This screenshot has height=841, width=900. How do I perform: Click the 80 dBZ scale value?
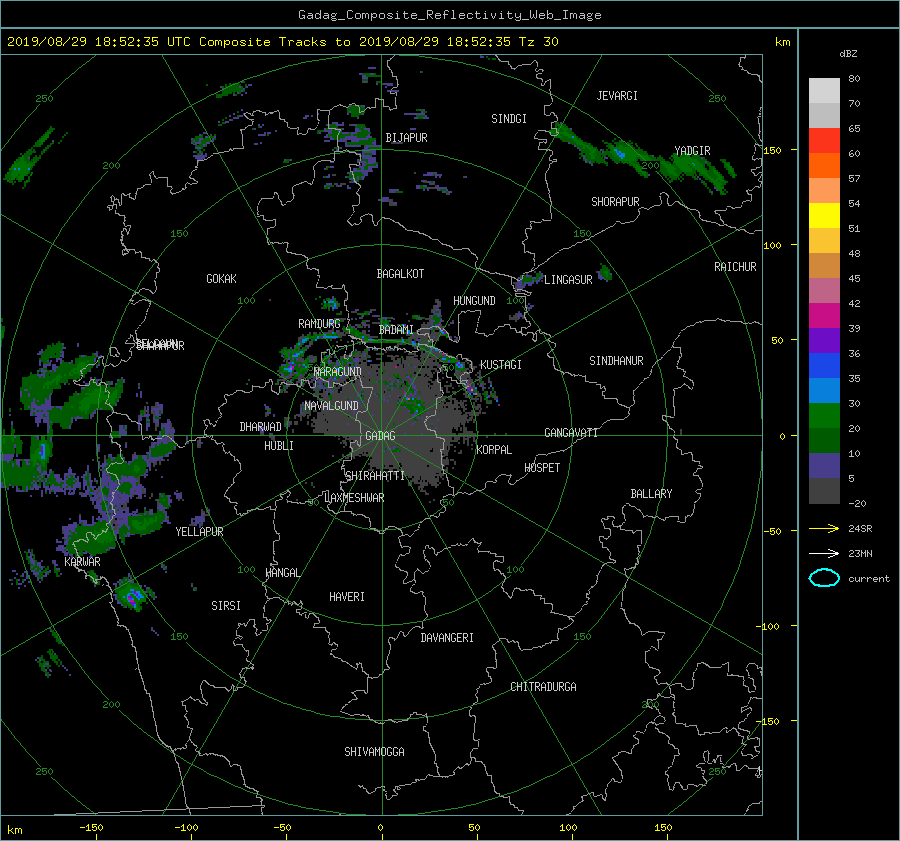point(854,79)
